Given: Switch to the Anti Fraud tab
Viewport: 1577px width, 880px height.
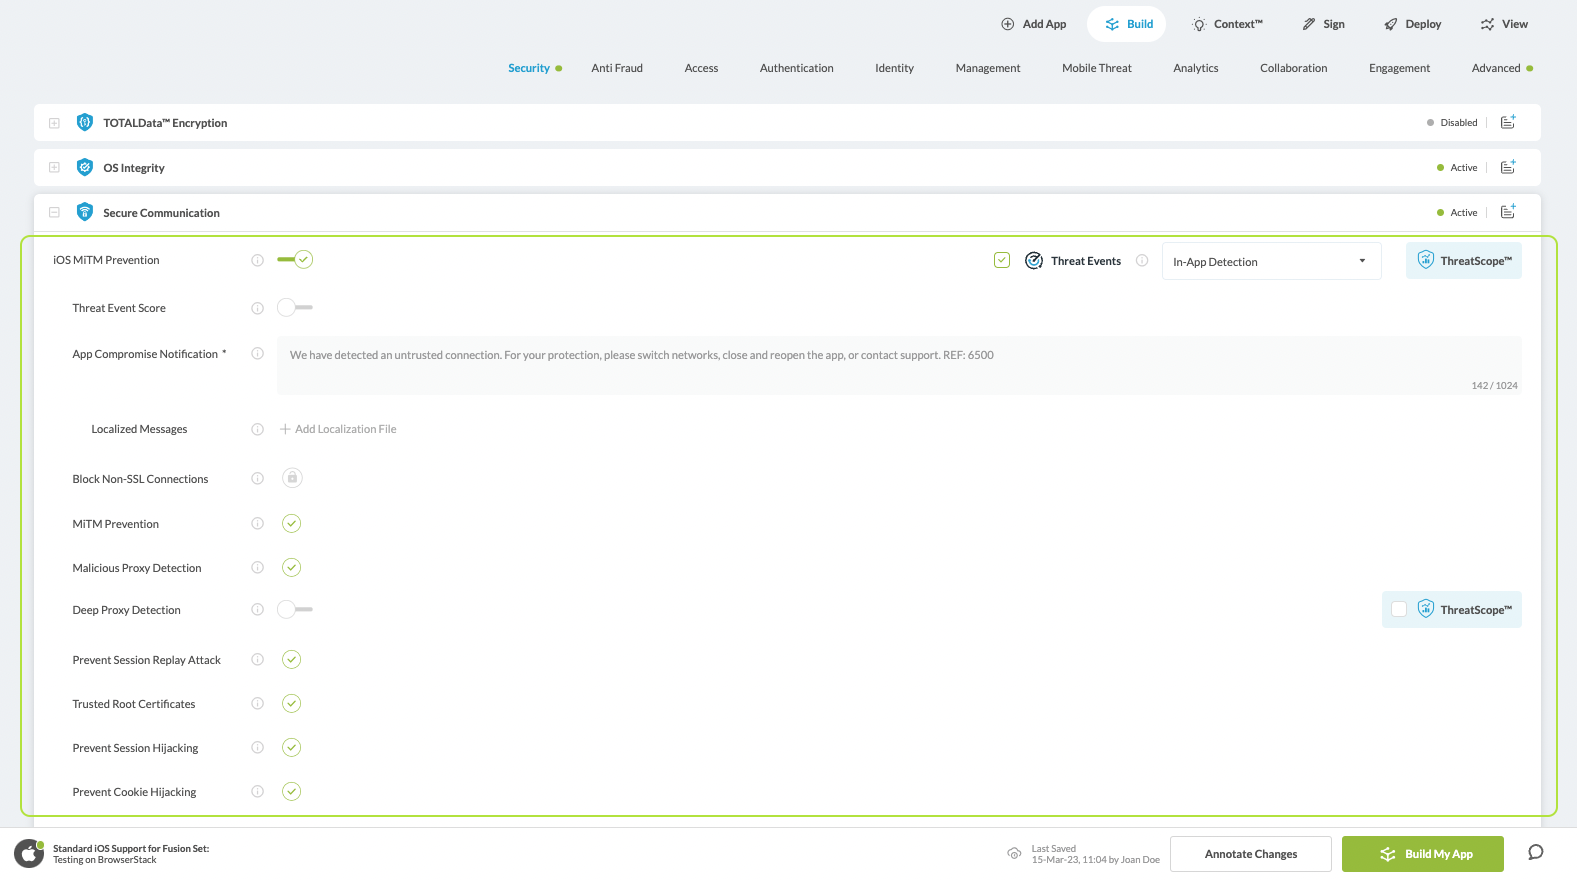Looking at the screenshot, I should 616,68.
